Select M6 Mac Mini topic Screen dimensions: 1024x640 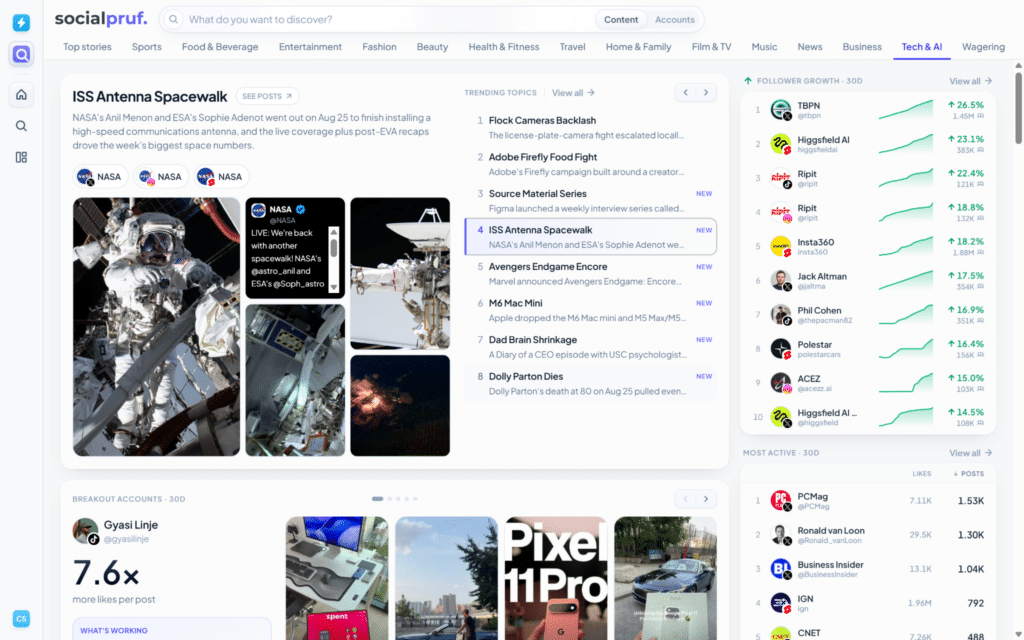[x=590, y=310]
